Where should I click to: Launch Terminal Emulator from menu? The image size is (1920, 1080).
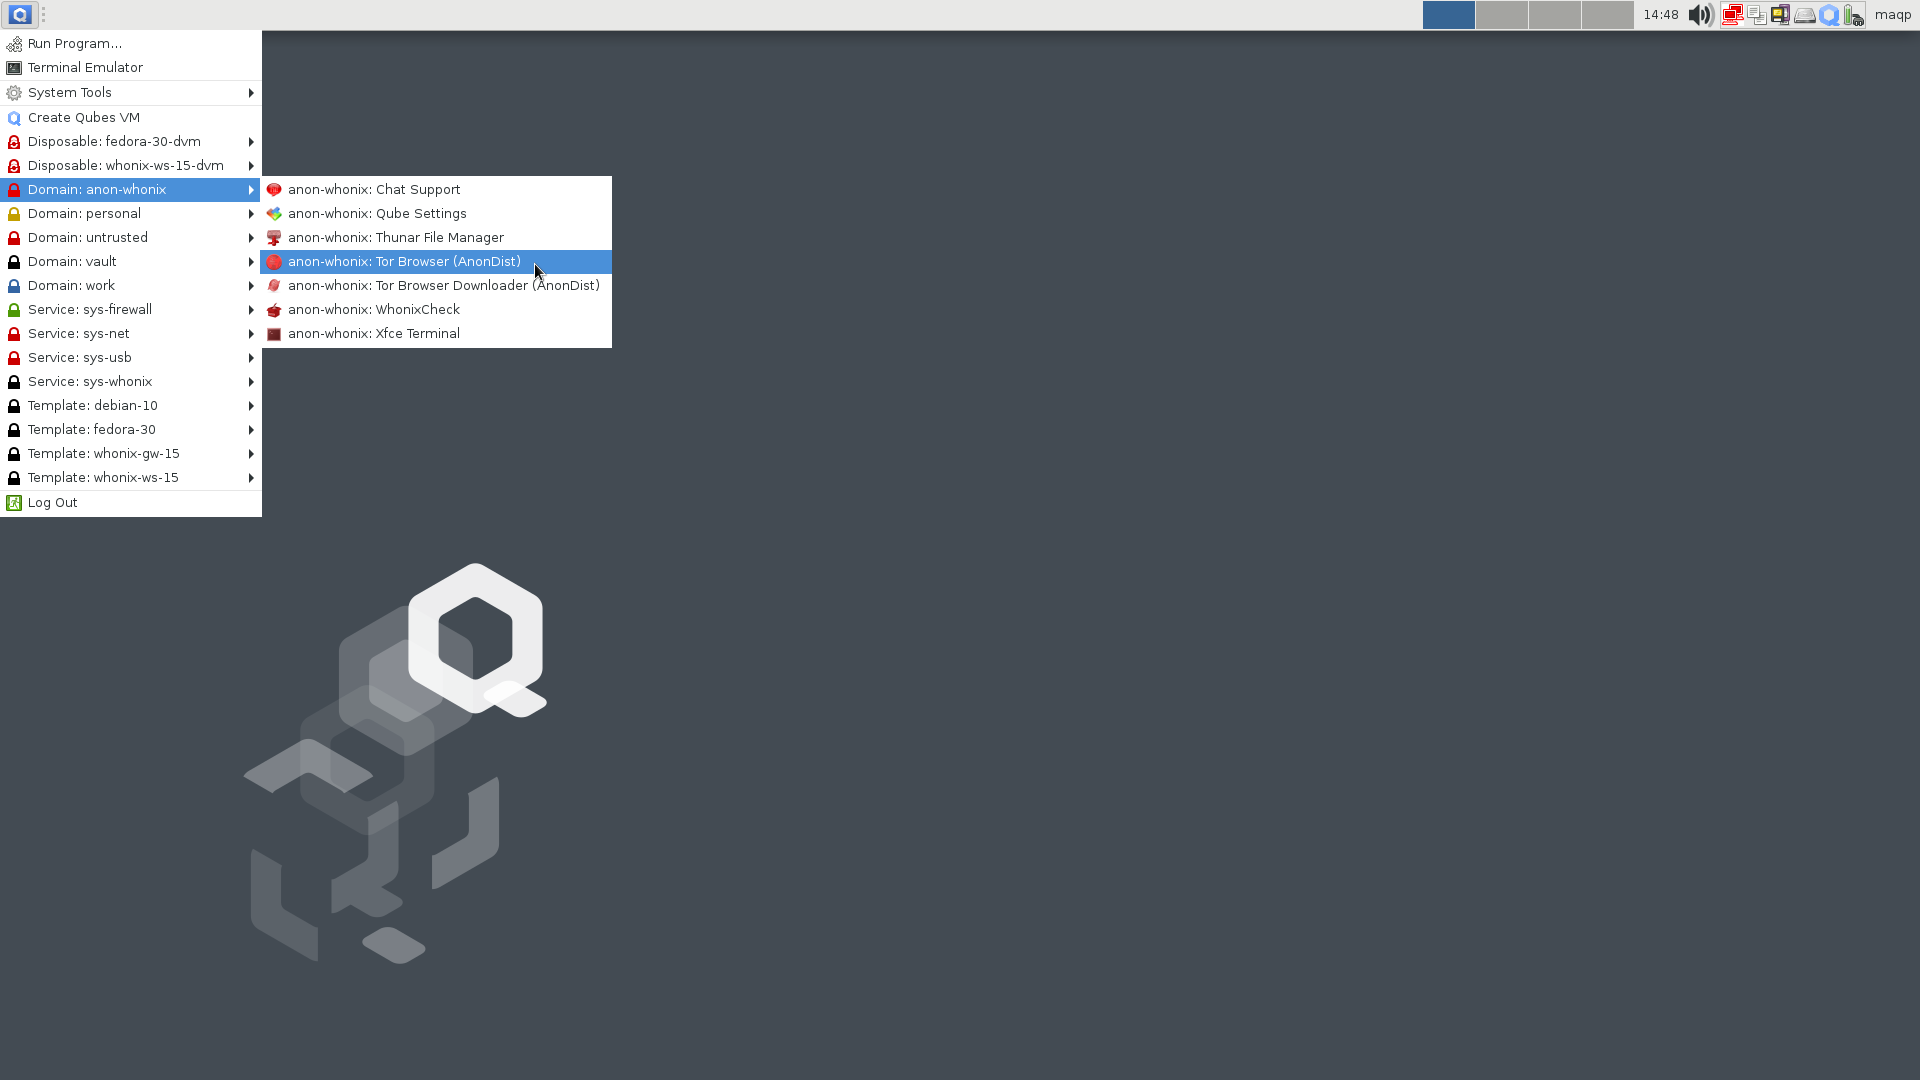[x=131, y=67]
